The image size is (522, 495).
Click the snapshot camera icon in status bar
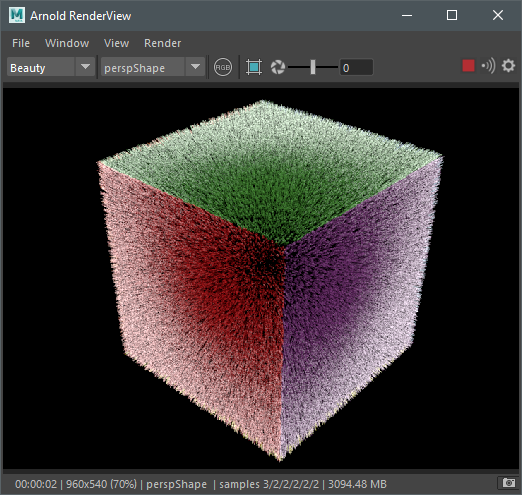[508, 483]
